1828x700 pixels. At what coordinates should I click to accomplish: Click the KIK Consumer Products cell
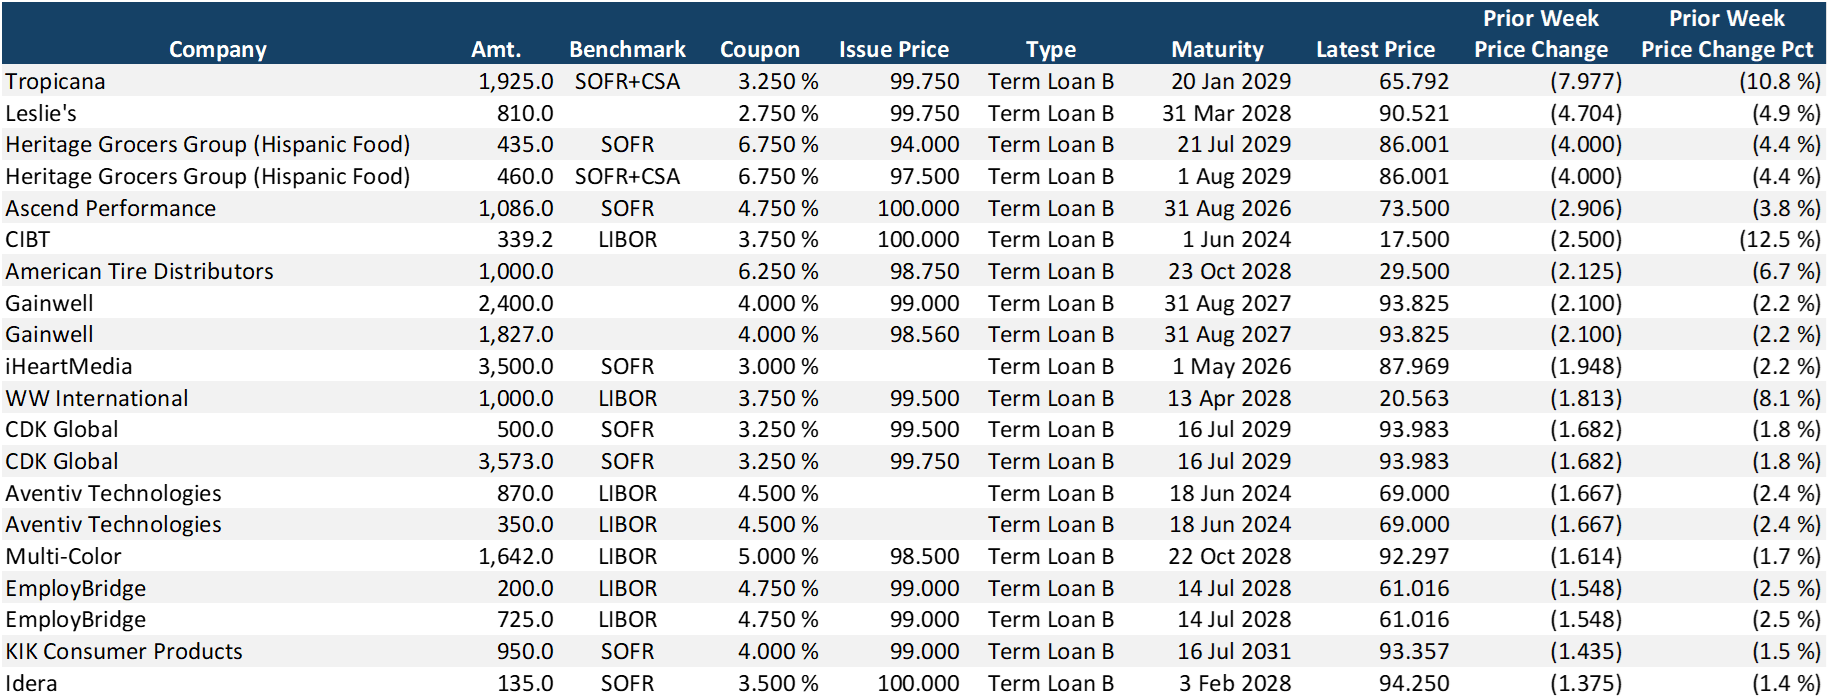(x=124, y=651)
